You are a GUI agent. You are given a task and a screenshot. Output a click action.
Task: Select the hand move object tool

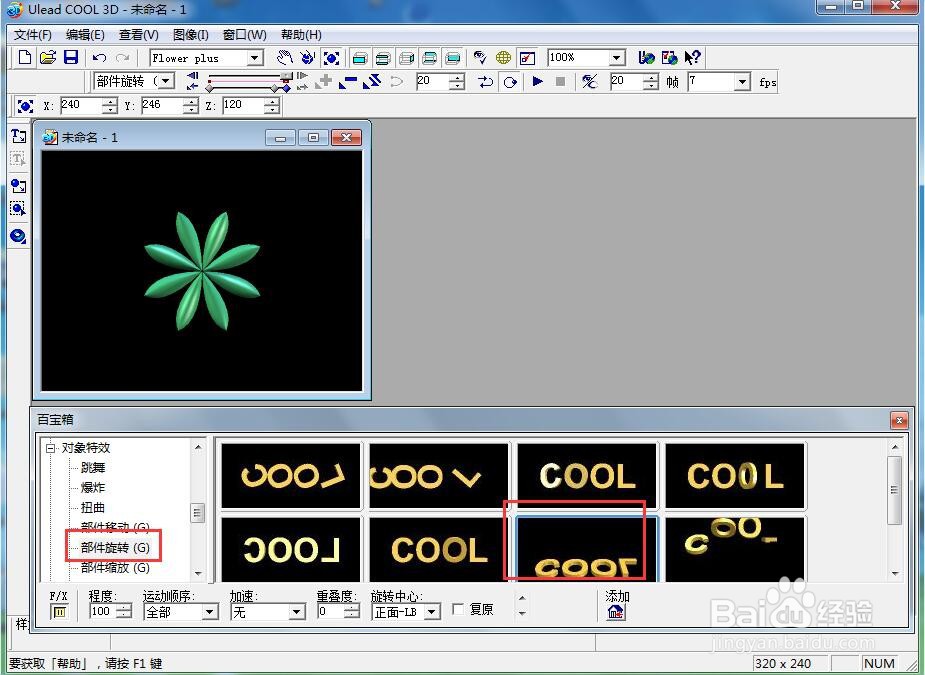[284, 58]
